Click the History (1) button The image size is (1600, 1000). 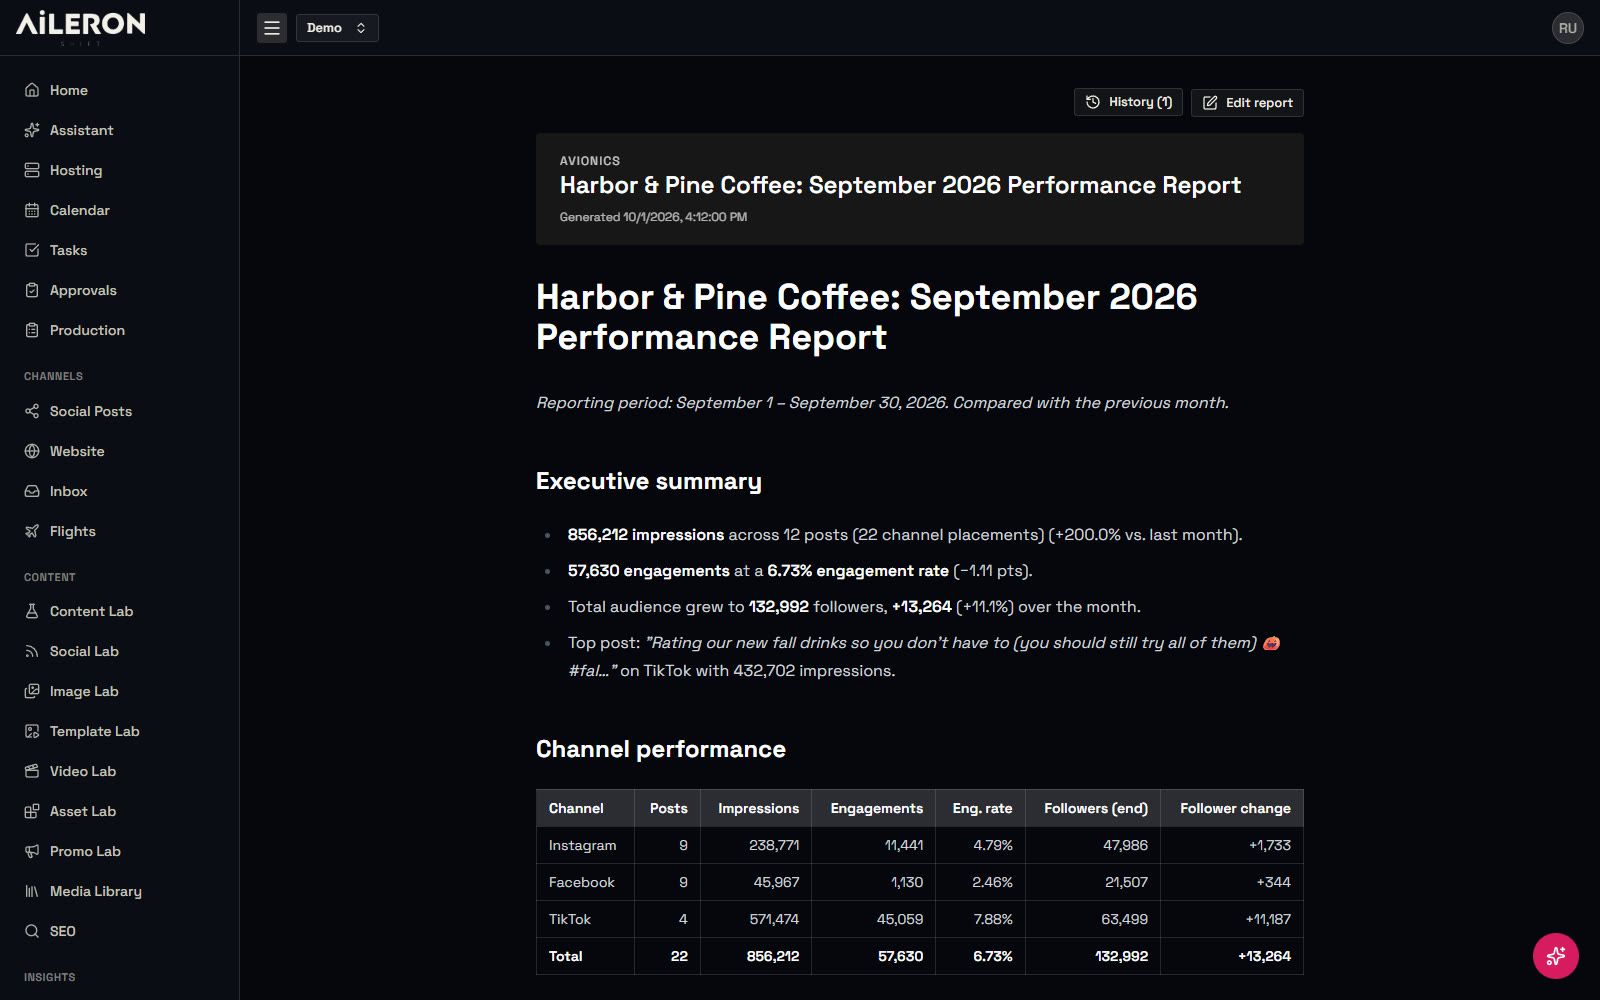tap(1128, 102)
